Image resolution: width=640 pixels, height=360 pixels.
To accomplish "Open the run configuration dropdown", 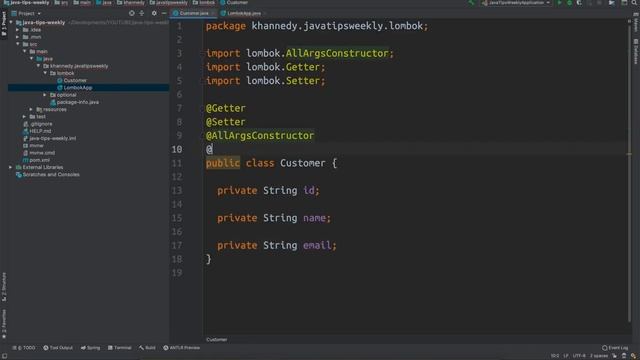I will (x=516, y=2).
